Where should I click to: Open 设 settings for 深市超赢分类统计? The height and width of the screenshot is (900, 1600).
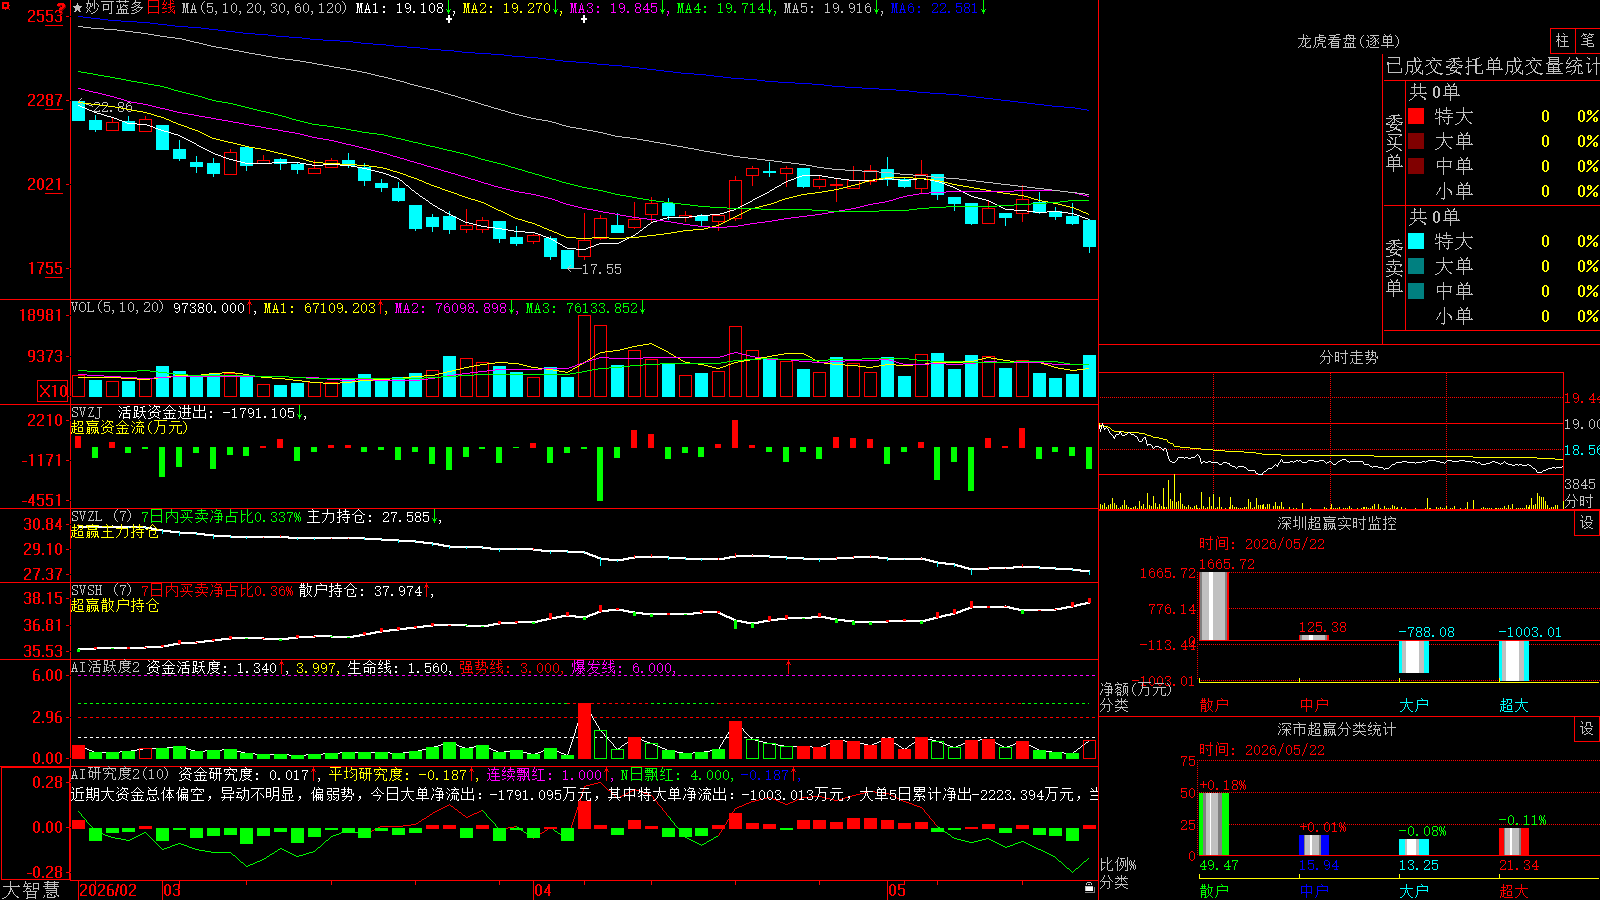[x=1587, y=729]
